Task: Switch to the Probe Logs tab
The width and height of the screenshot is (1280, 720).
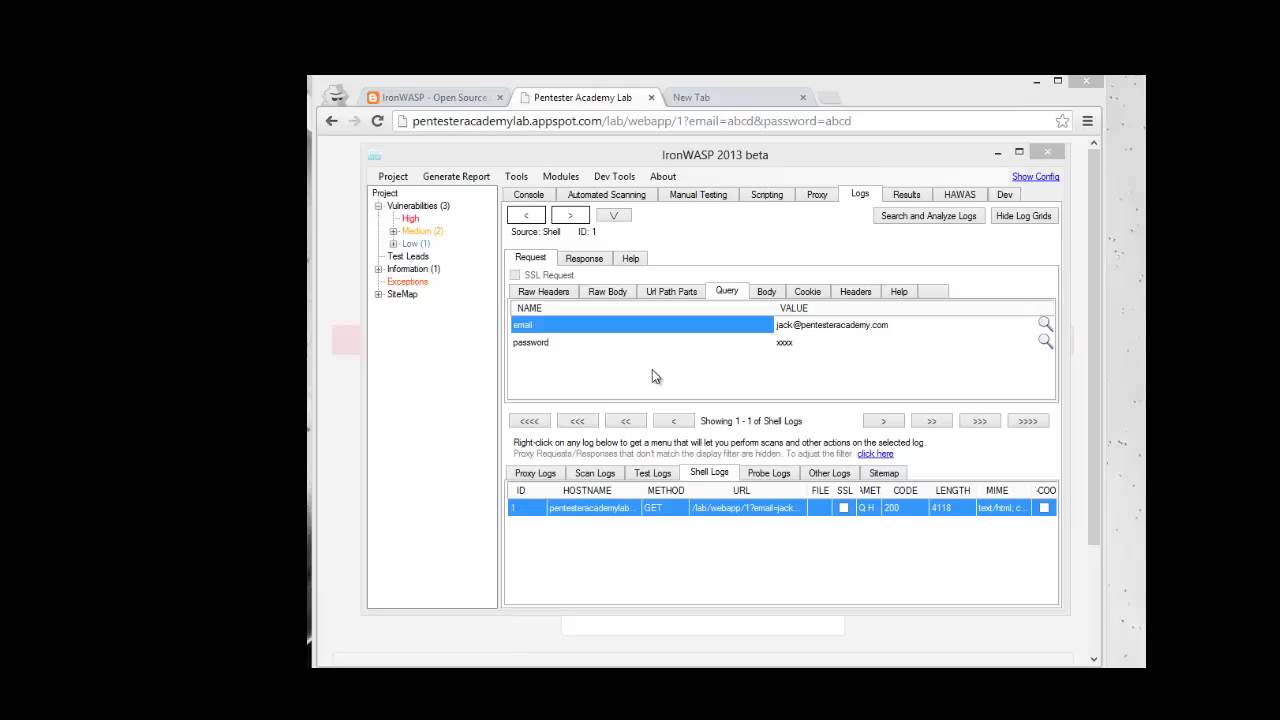Action: pyautogui.click(x=769, y=473)
